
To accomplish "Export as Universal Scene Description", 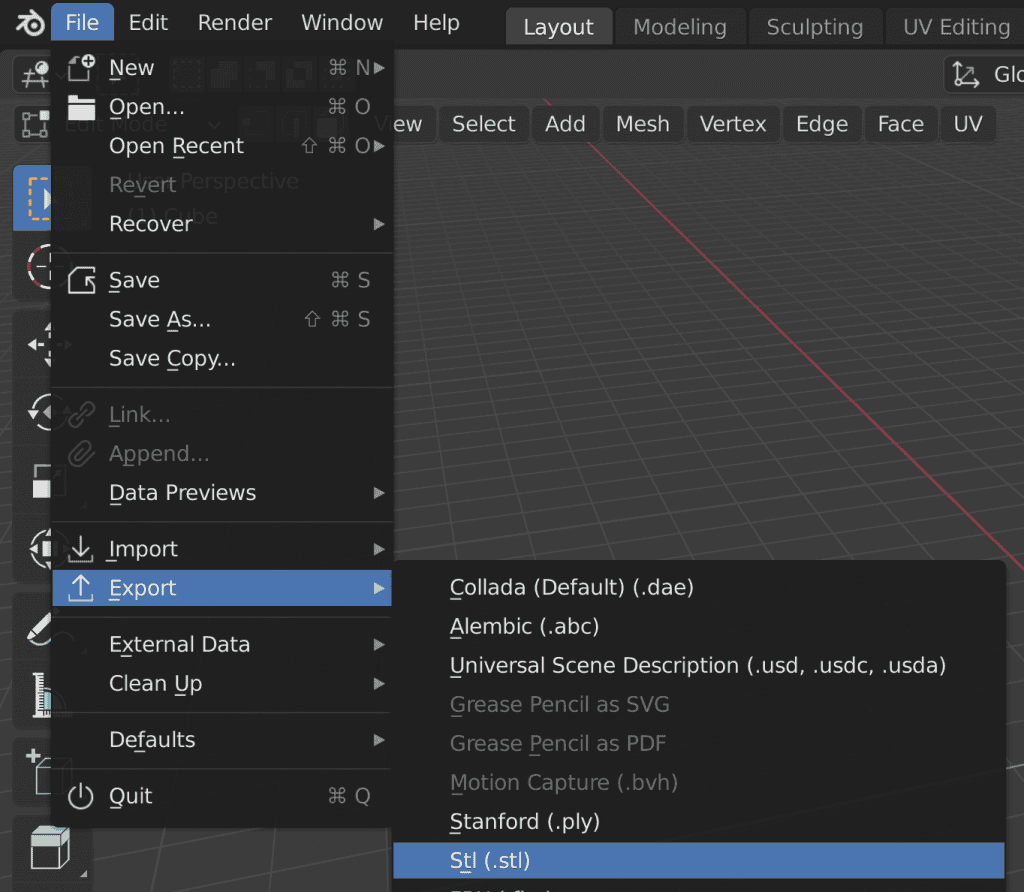I will pos(699,665).
